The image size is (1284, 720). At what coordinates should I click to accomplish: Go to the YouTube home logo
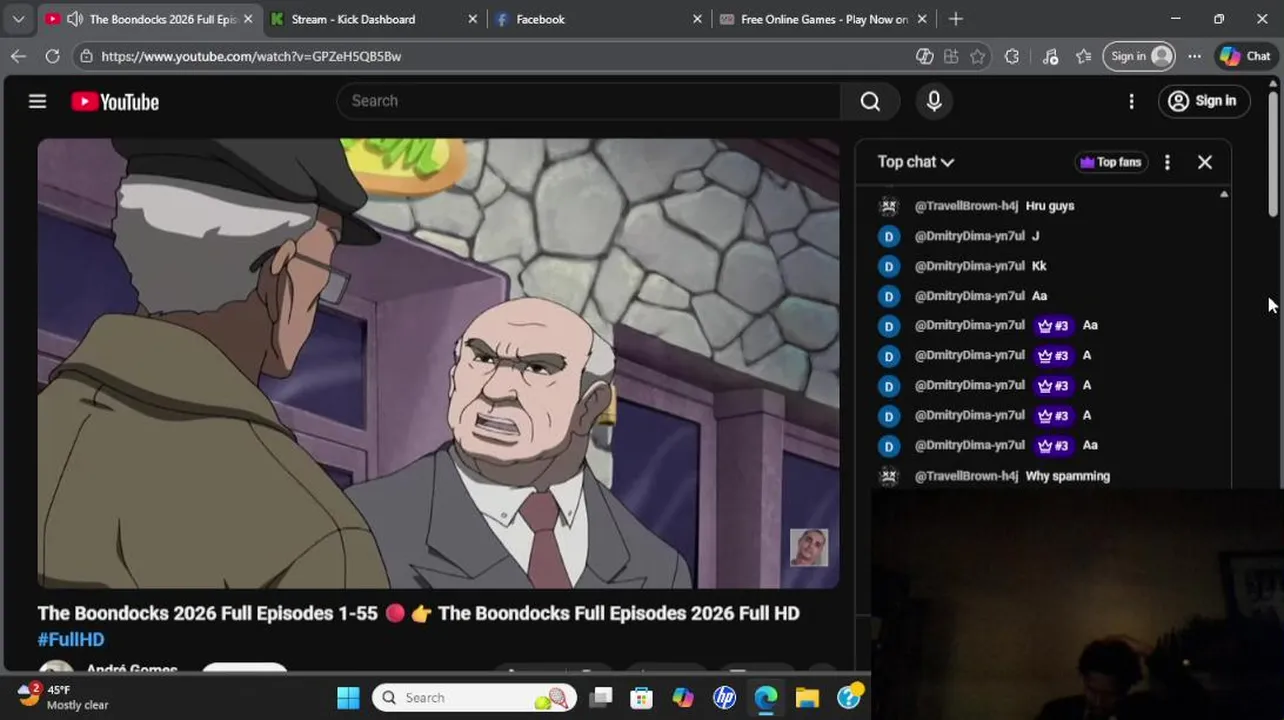click(x=115, y=101)
